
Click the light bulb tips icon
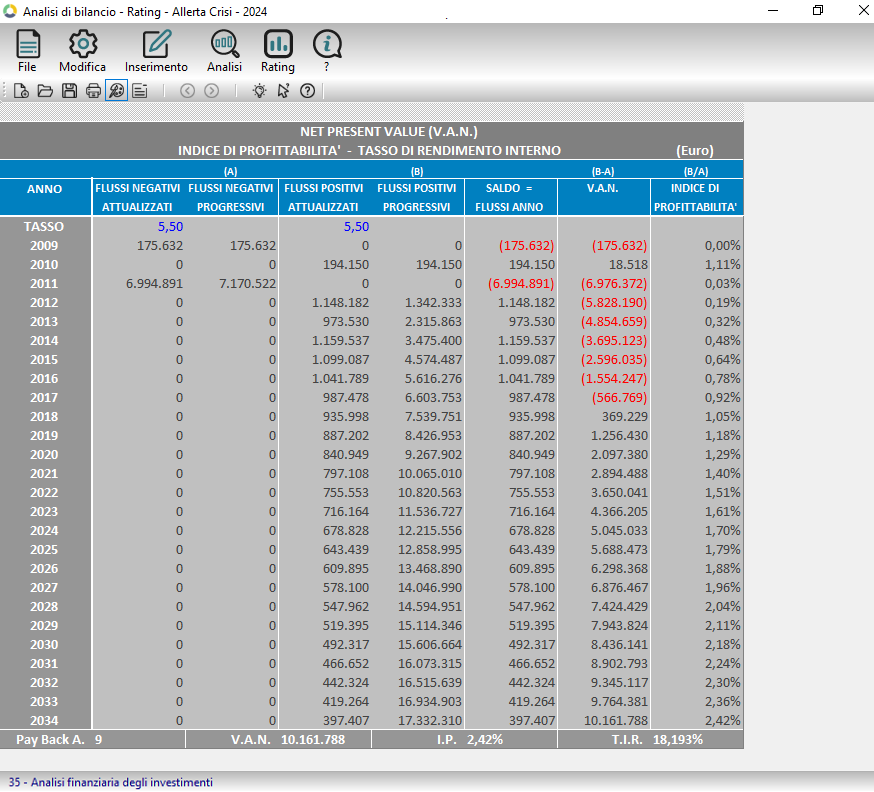[259, 91]
